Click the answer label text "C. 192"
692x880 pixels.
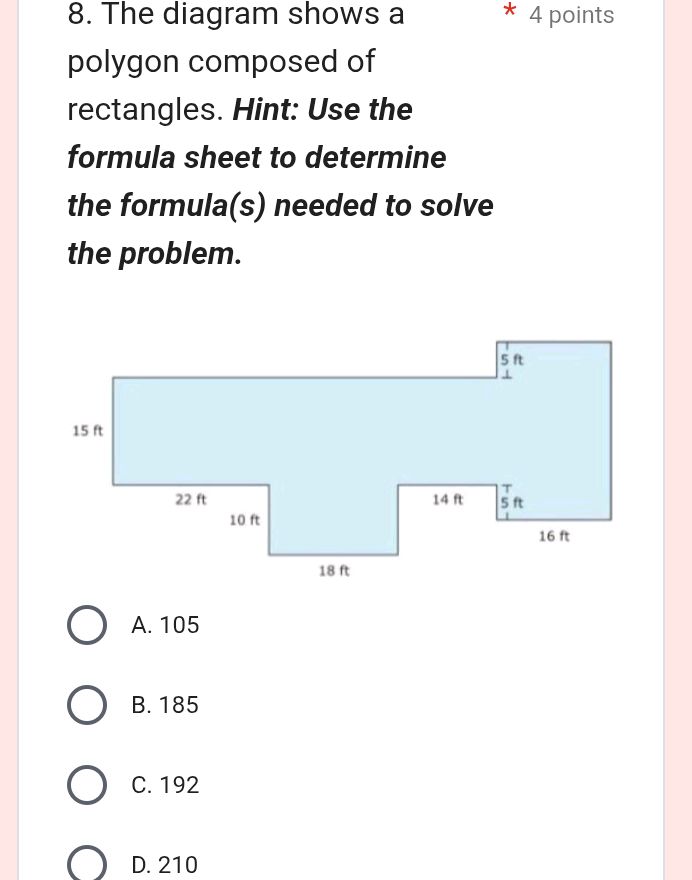click(164, 784)
